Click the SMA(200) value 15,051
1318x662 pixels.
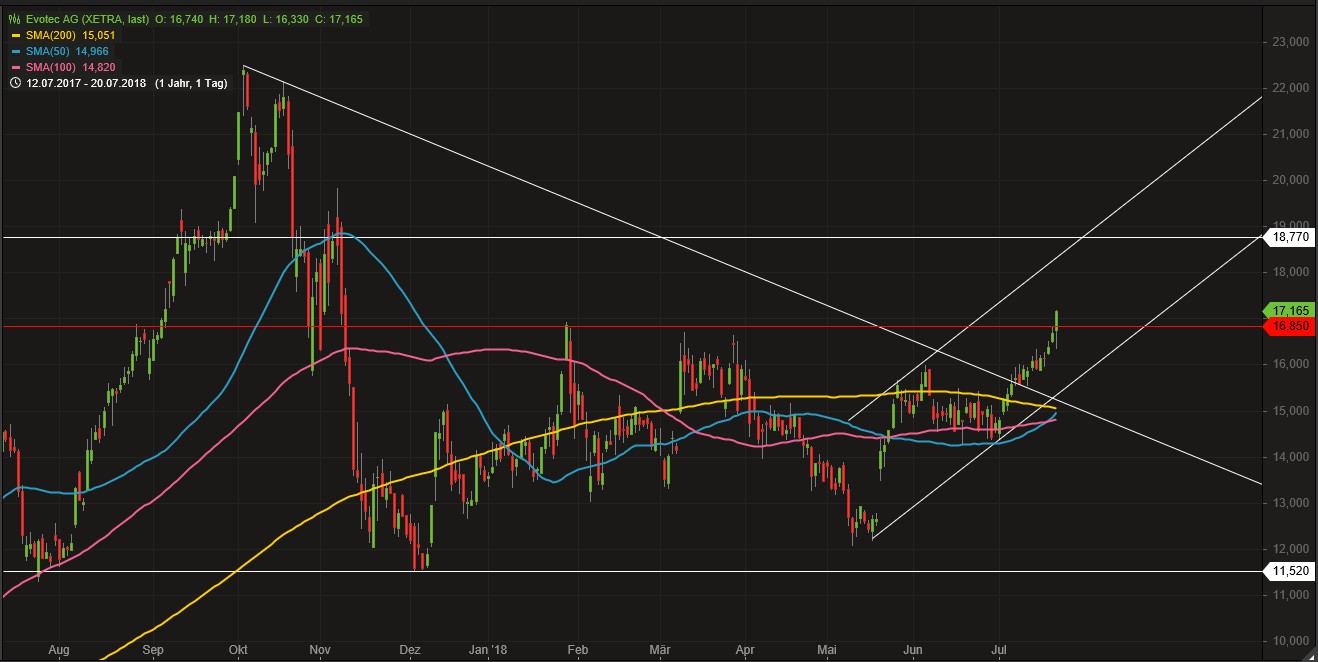[x=99, y=34]
